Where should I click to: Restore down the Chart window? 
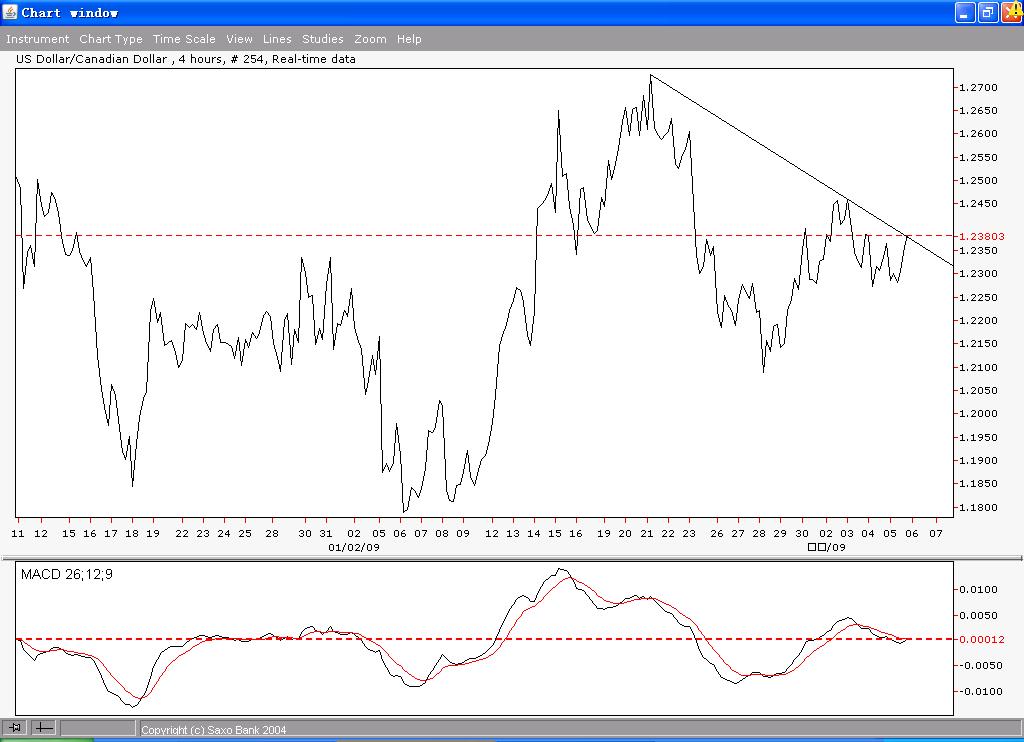tap(987, 12)
